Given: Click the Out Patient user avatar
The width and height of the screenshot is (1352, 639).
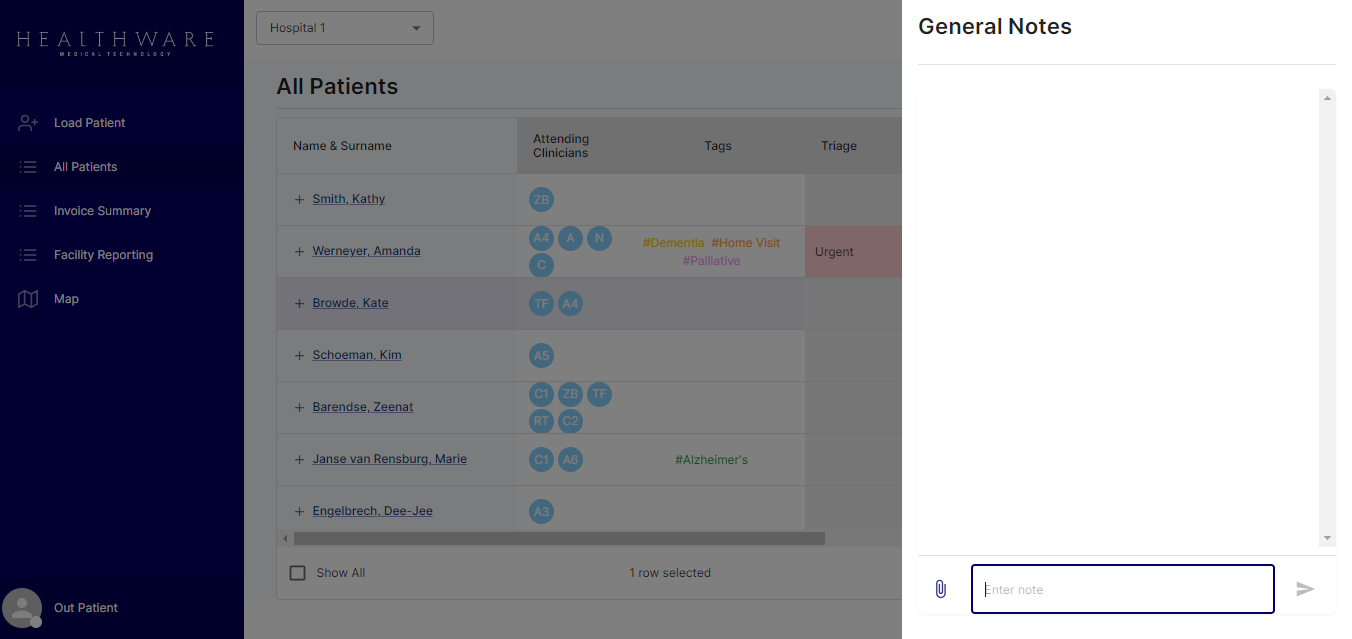Looking at the screenshot, I should pos(22,608).
